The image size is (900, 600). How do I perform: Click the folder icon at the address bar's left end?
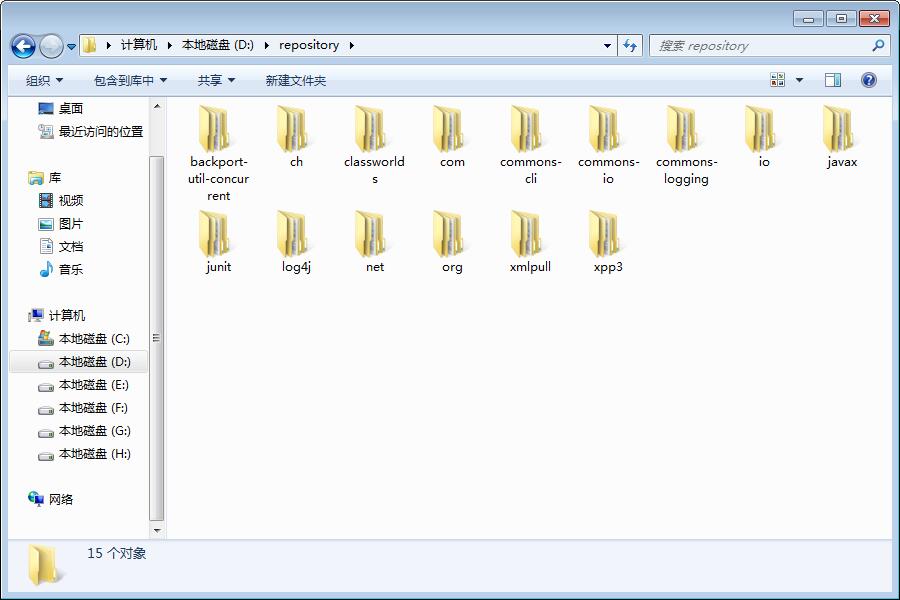click(90, 45)
